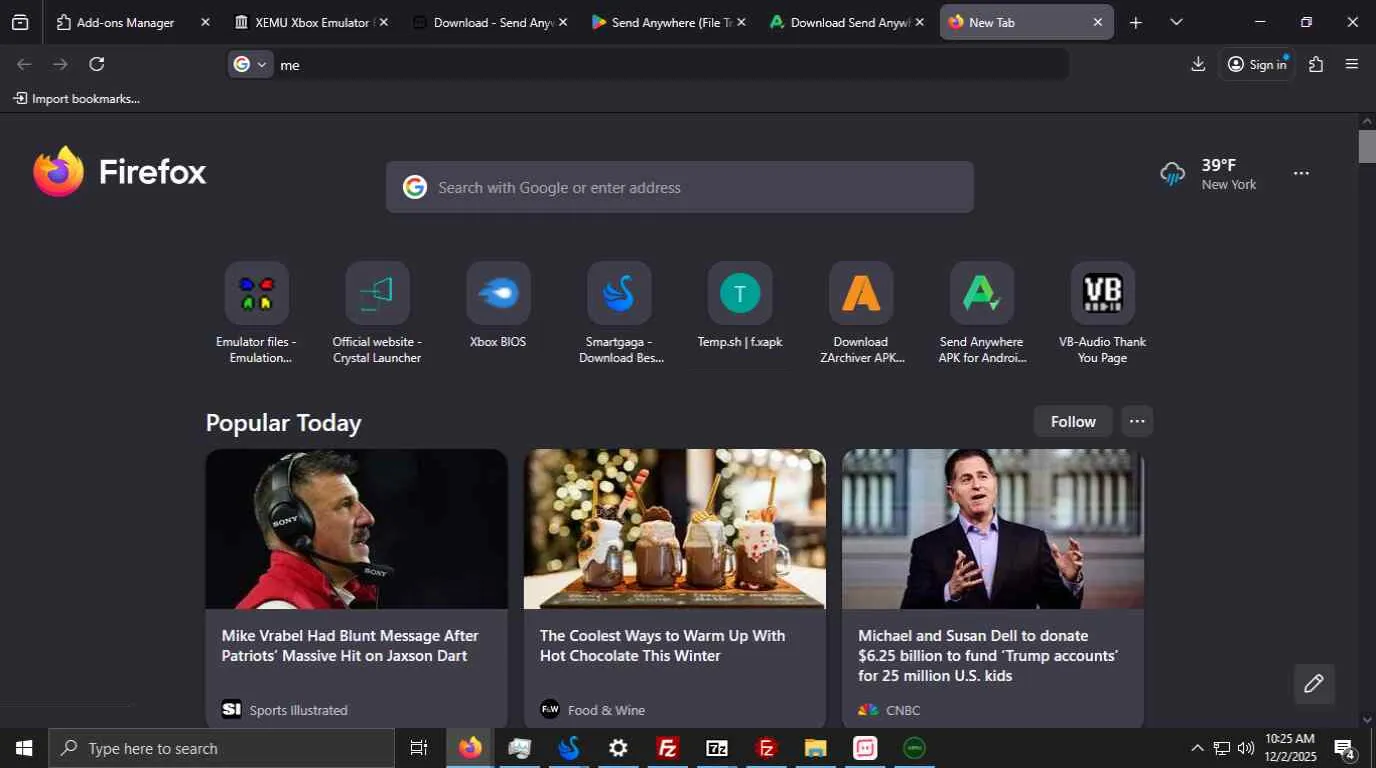
Task: Open the Download ZArchiver APK shortcut
Action: pos(861,313)
